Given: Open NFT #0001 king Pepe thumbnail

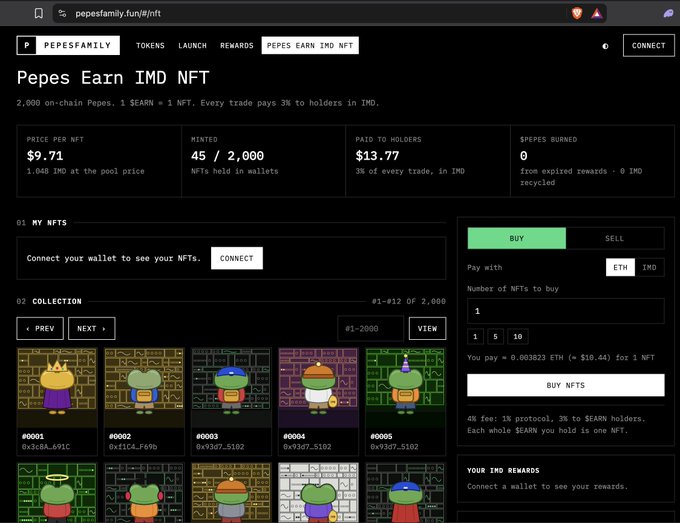Looking at the screenshot, I should click(x=57, y=388).
